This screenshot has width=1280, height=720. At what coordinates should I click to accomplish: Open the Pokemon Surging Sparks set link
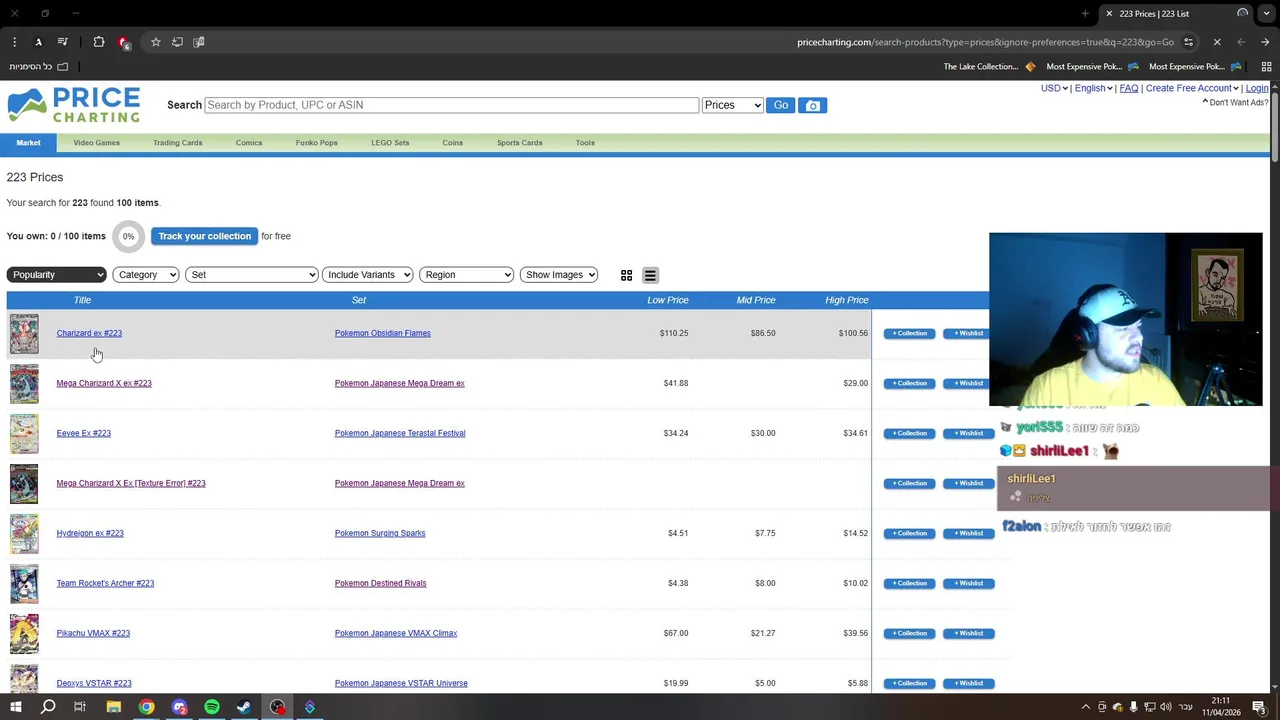pos(380,533)
